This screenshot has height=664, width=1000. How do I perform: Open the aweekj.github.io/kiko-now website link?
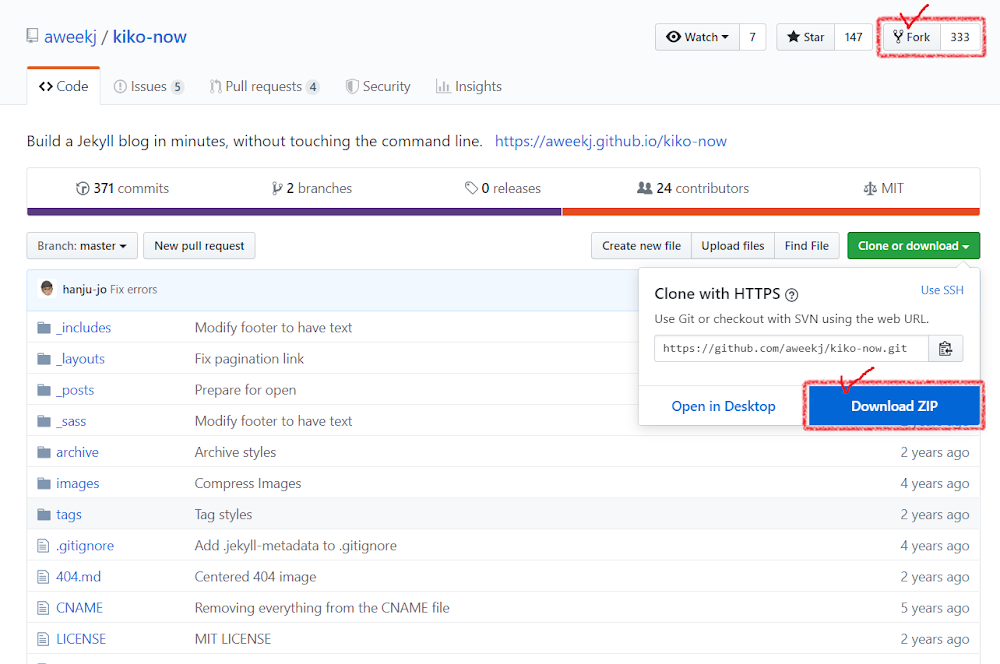point(610,141)
